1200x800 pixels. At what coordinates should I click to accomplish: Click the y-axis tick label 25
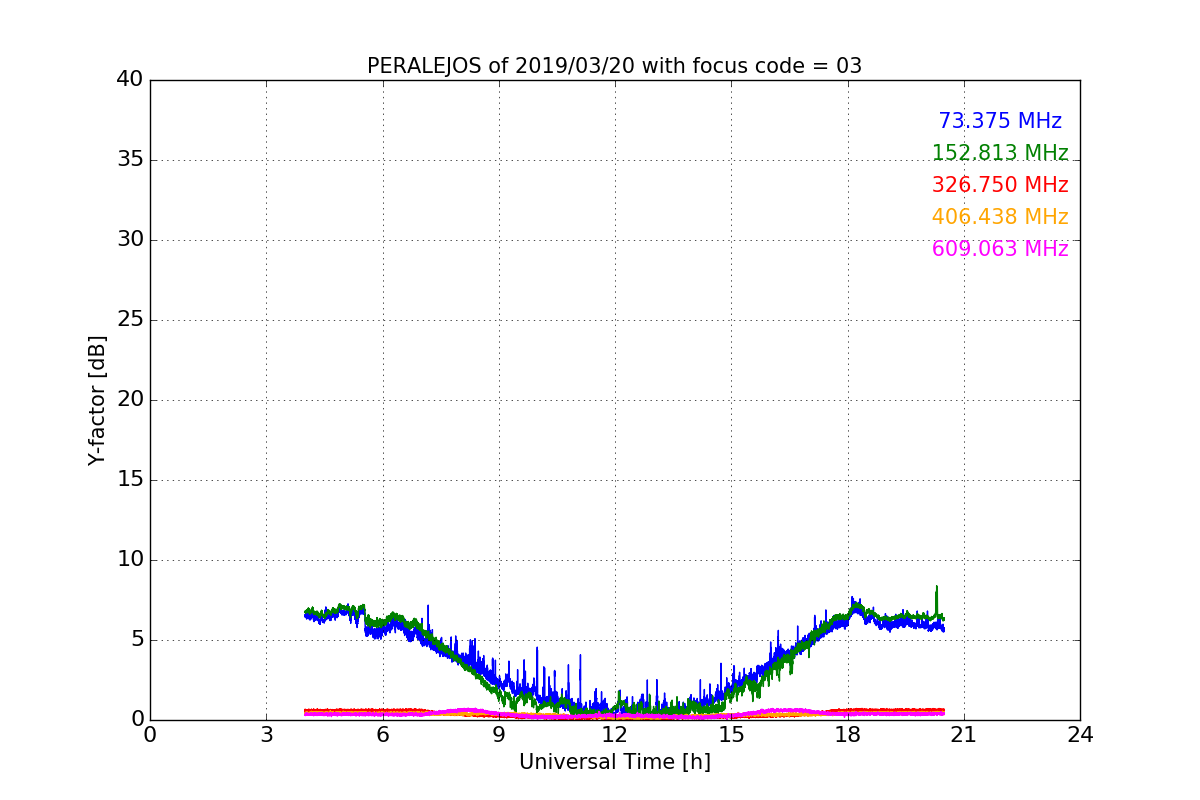tap(130, 320)
